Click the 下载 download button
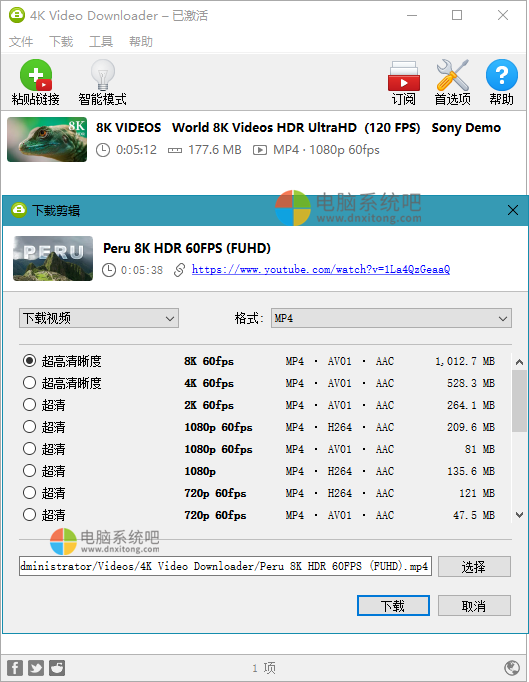Screen dimensions: 529x682 tap(393, 605)
